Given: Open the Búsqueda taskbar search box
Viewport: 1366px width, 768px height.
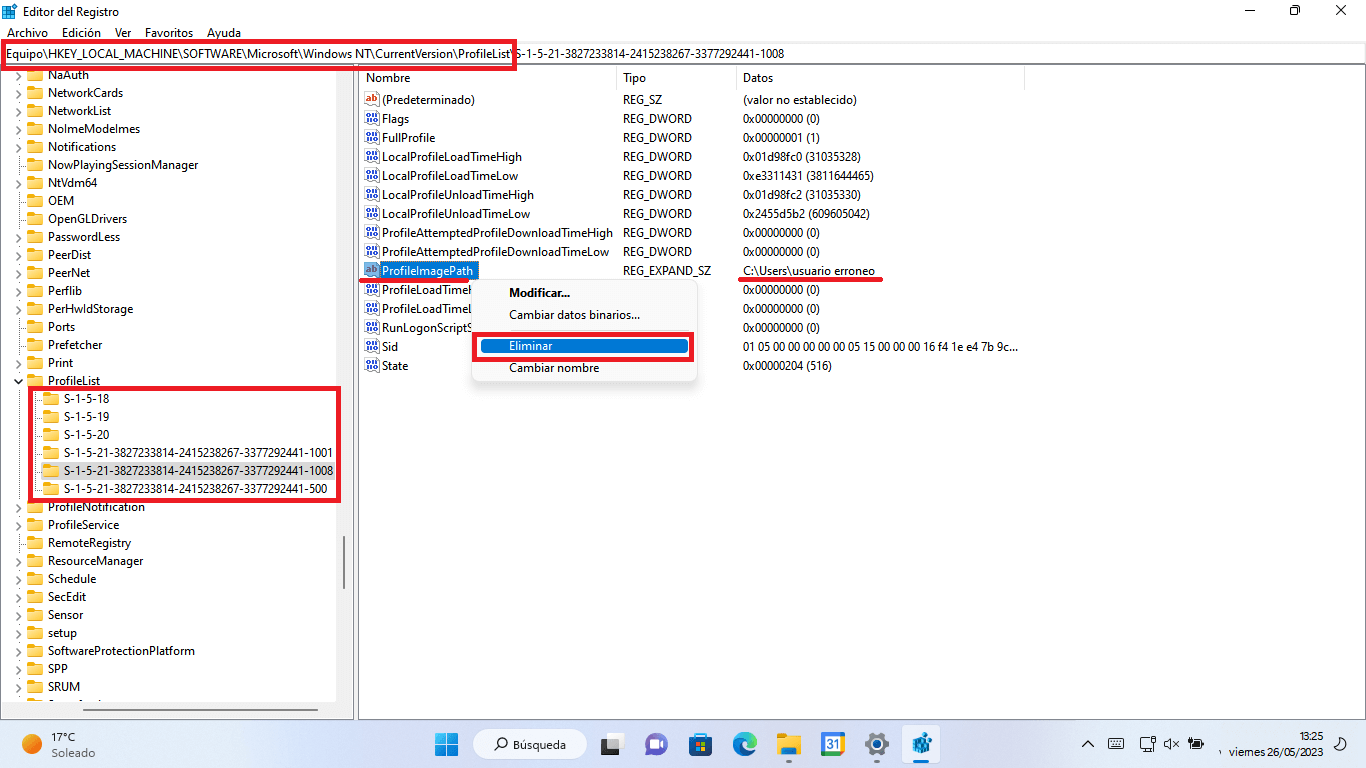Looking at the screenshot, I should coord(528,744).
